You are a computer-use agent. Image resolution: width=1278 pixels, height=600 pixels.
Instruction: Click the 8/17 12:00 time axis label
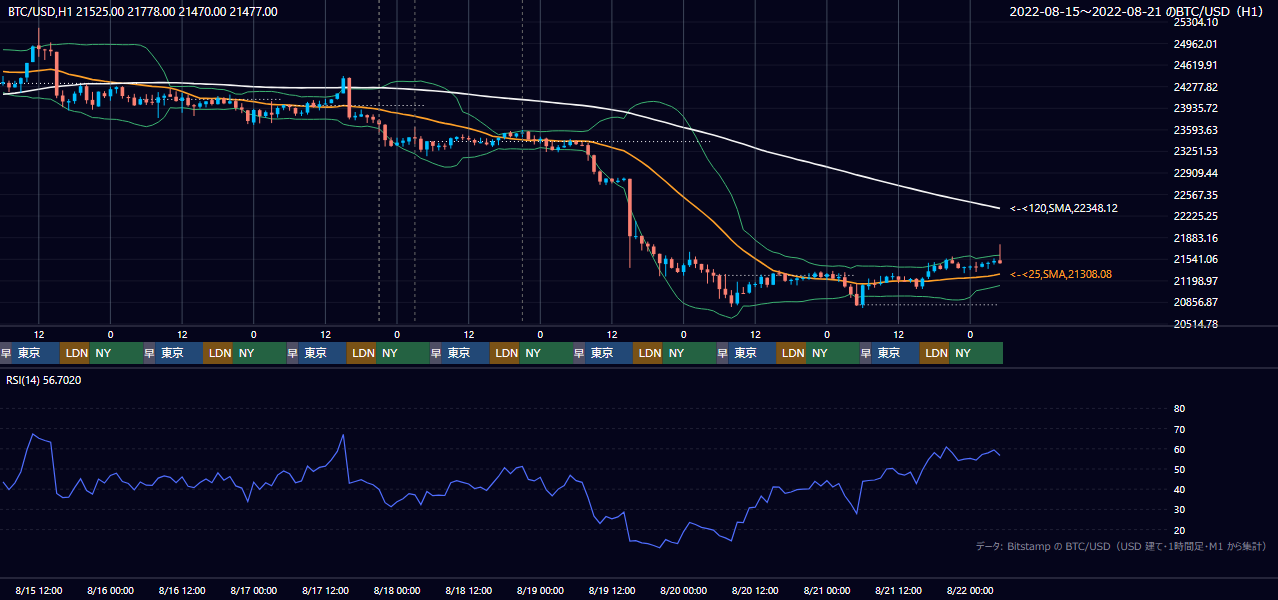(325, 590)
